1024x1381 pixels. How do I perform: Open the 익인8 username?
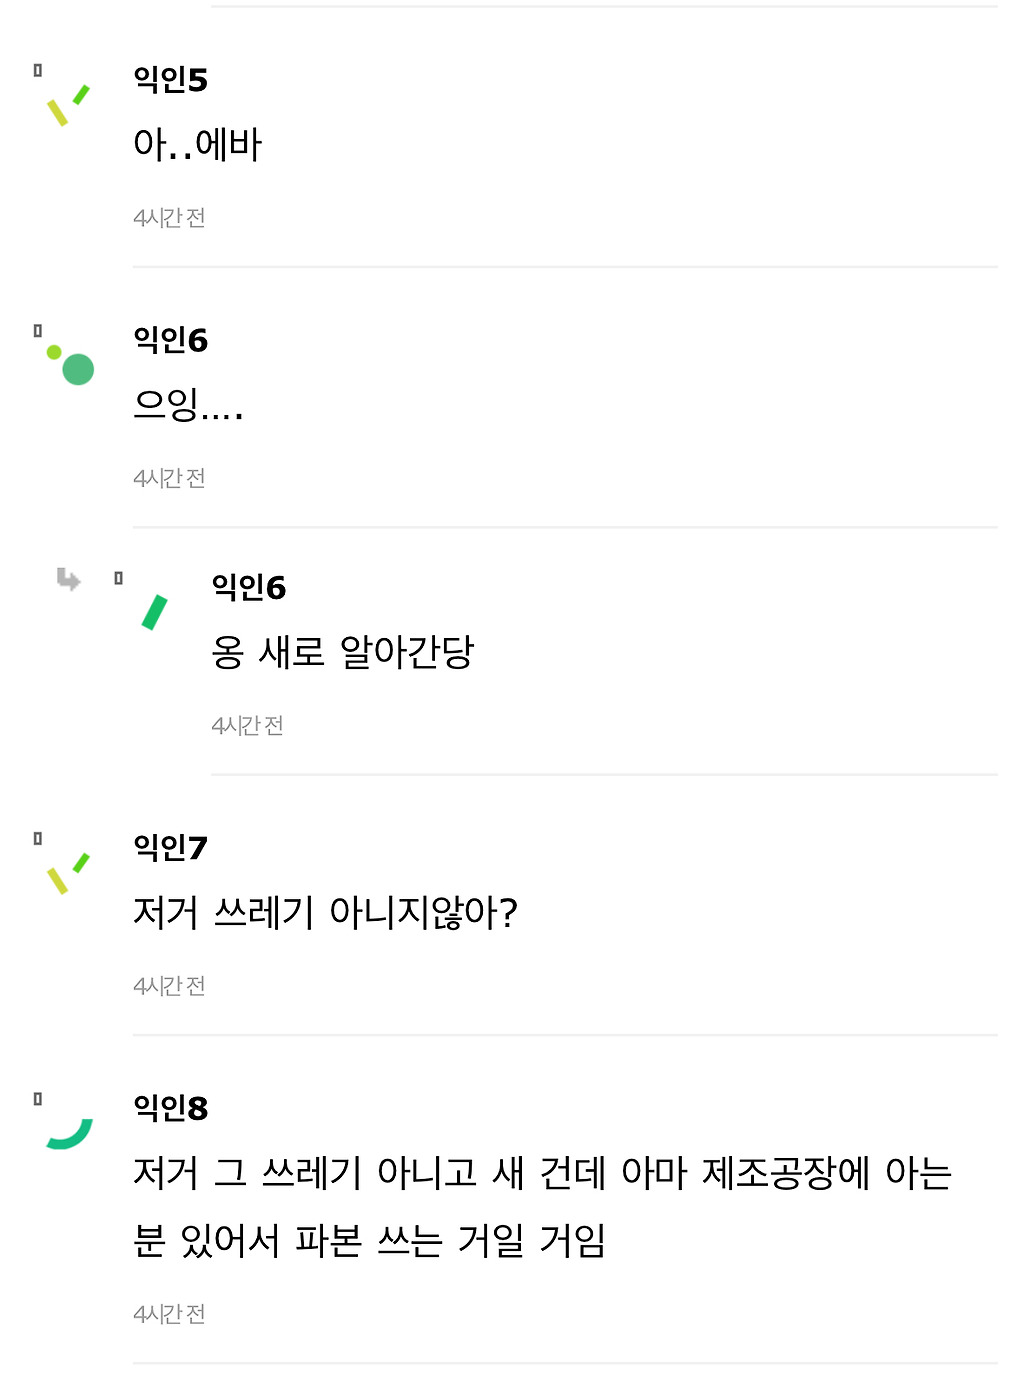(x=170, y=1108)
